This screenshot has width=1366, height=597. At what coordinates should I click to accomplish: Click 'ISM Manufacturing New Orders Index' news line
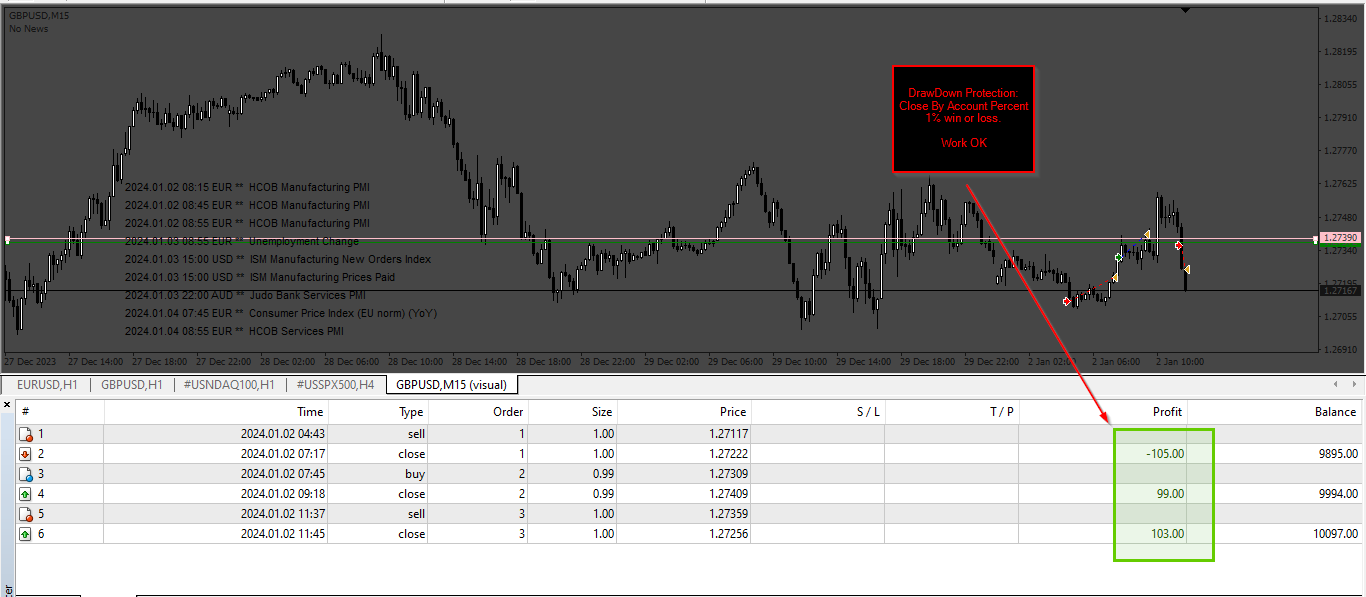[x=278, y=259]
